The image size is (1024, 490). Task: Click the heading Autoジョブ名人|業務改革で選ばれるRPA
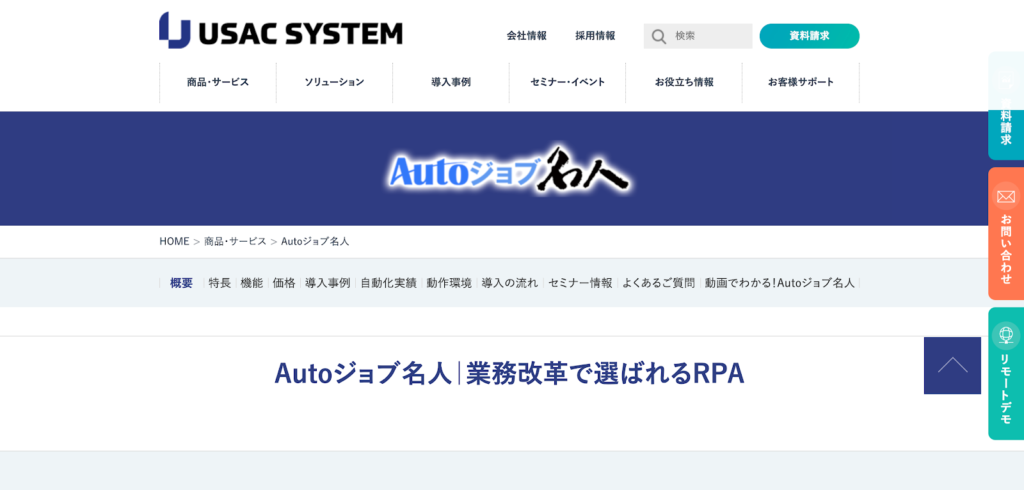[x=509, y=374]
